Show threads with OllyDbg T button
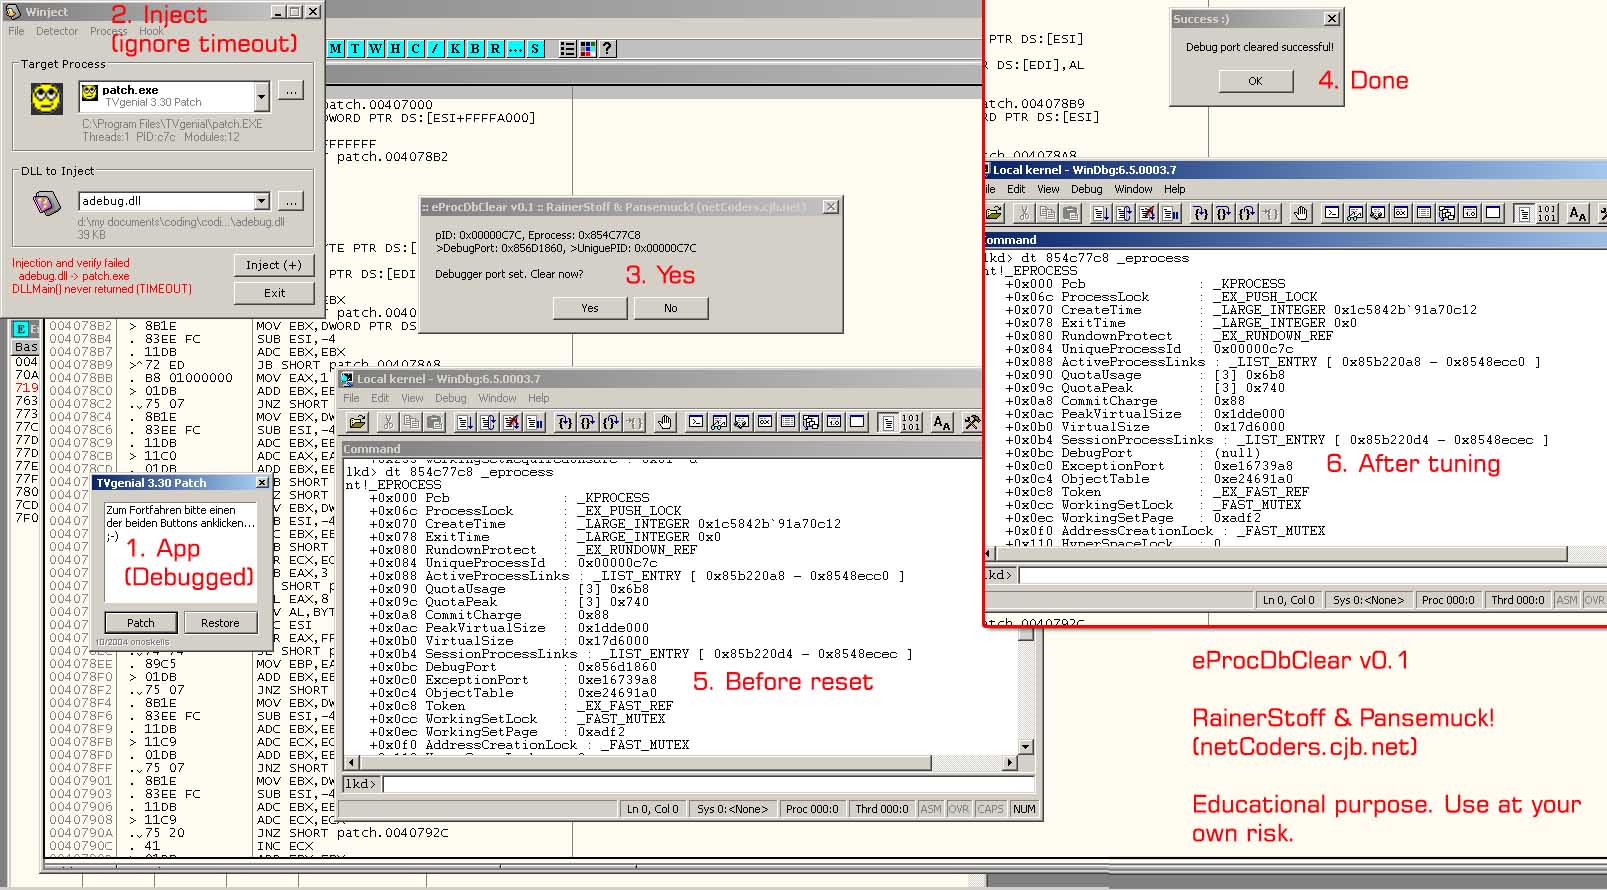 [x=355, y=48]
